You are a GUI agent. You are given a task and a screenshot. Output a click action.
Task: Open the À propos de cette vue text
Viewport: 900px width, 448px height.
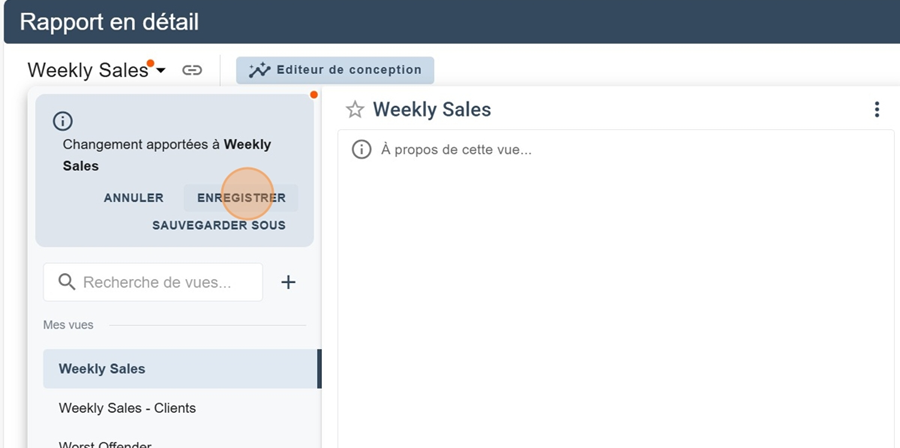456,150
